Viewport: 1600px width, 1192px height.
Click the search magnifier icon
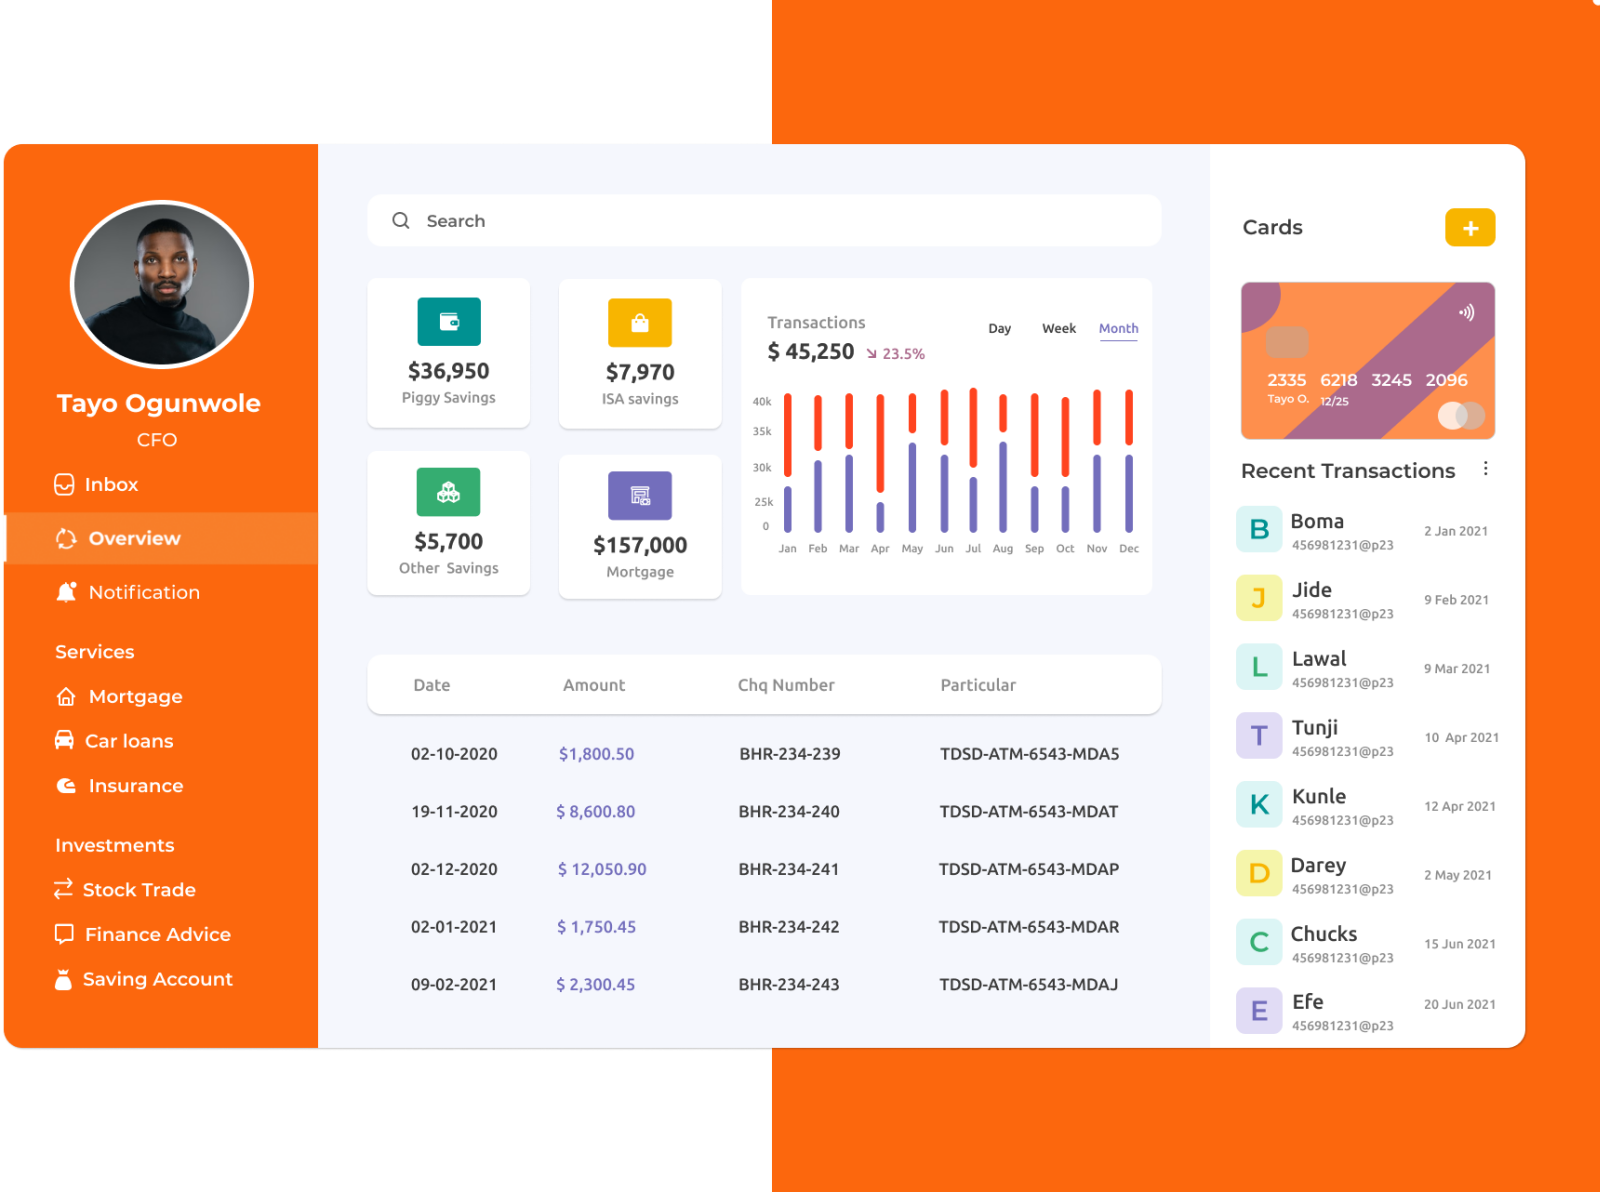point(400,220)
